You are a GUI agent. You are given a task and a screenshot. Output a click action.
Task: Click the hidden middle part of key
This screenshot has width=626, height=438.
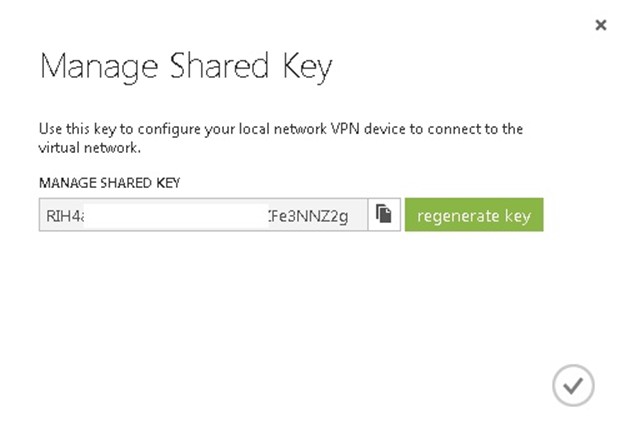click(176, 216)
